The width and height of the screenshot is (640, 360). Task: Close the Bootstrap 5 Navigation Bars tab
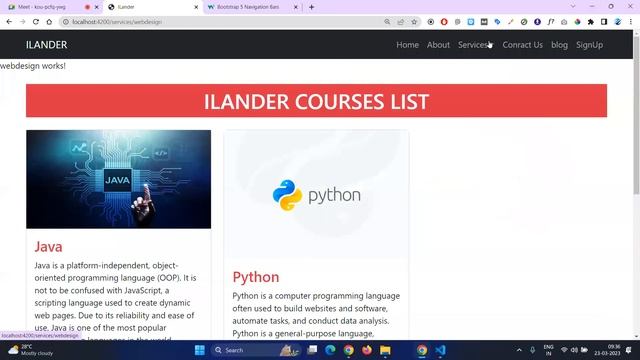(296, 7)
